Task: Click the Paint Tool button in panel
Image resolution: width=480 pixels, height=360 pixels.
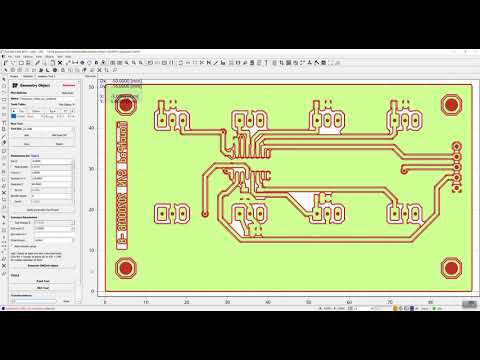Action: click(x=43, y=281)
